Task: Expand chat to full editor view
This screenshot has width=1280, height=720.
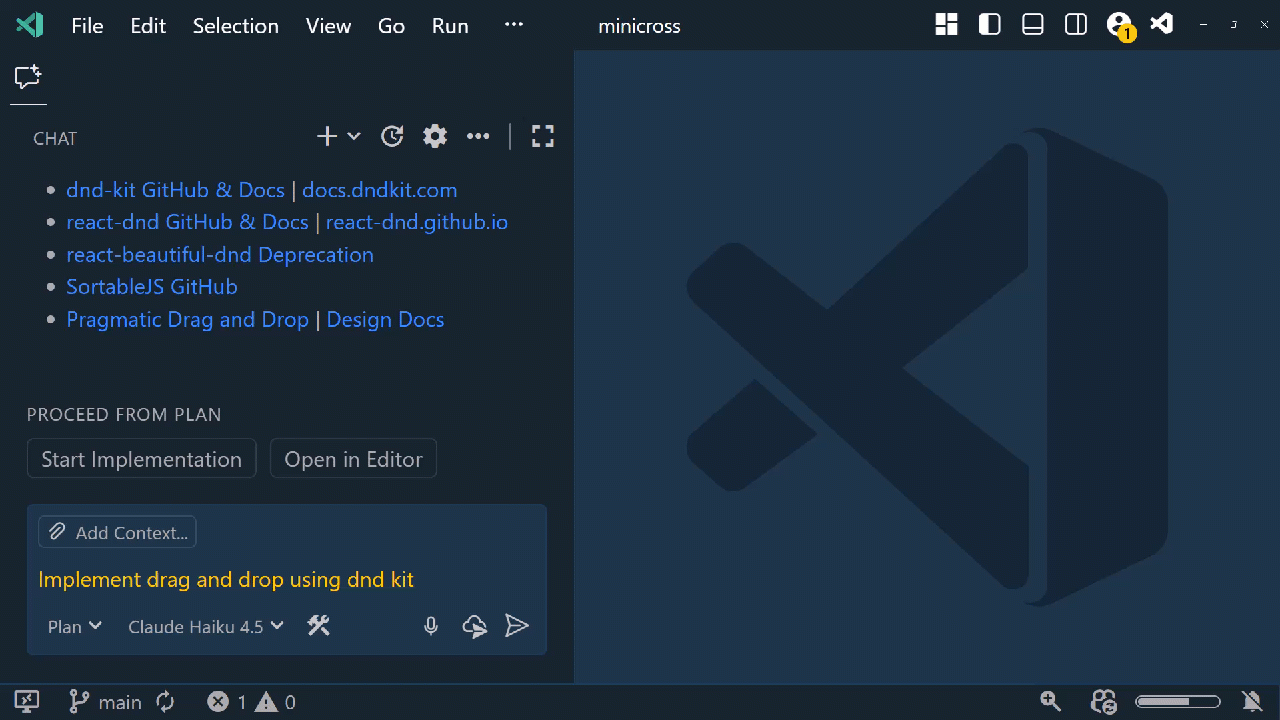Action: point(542,136)
